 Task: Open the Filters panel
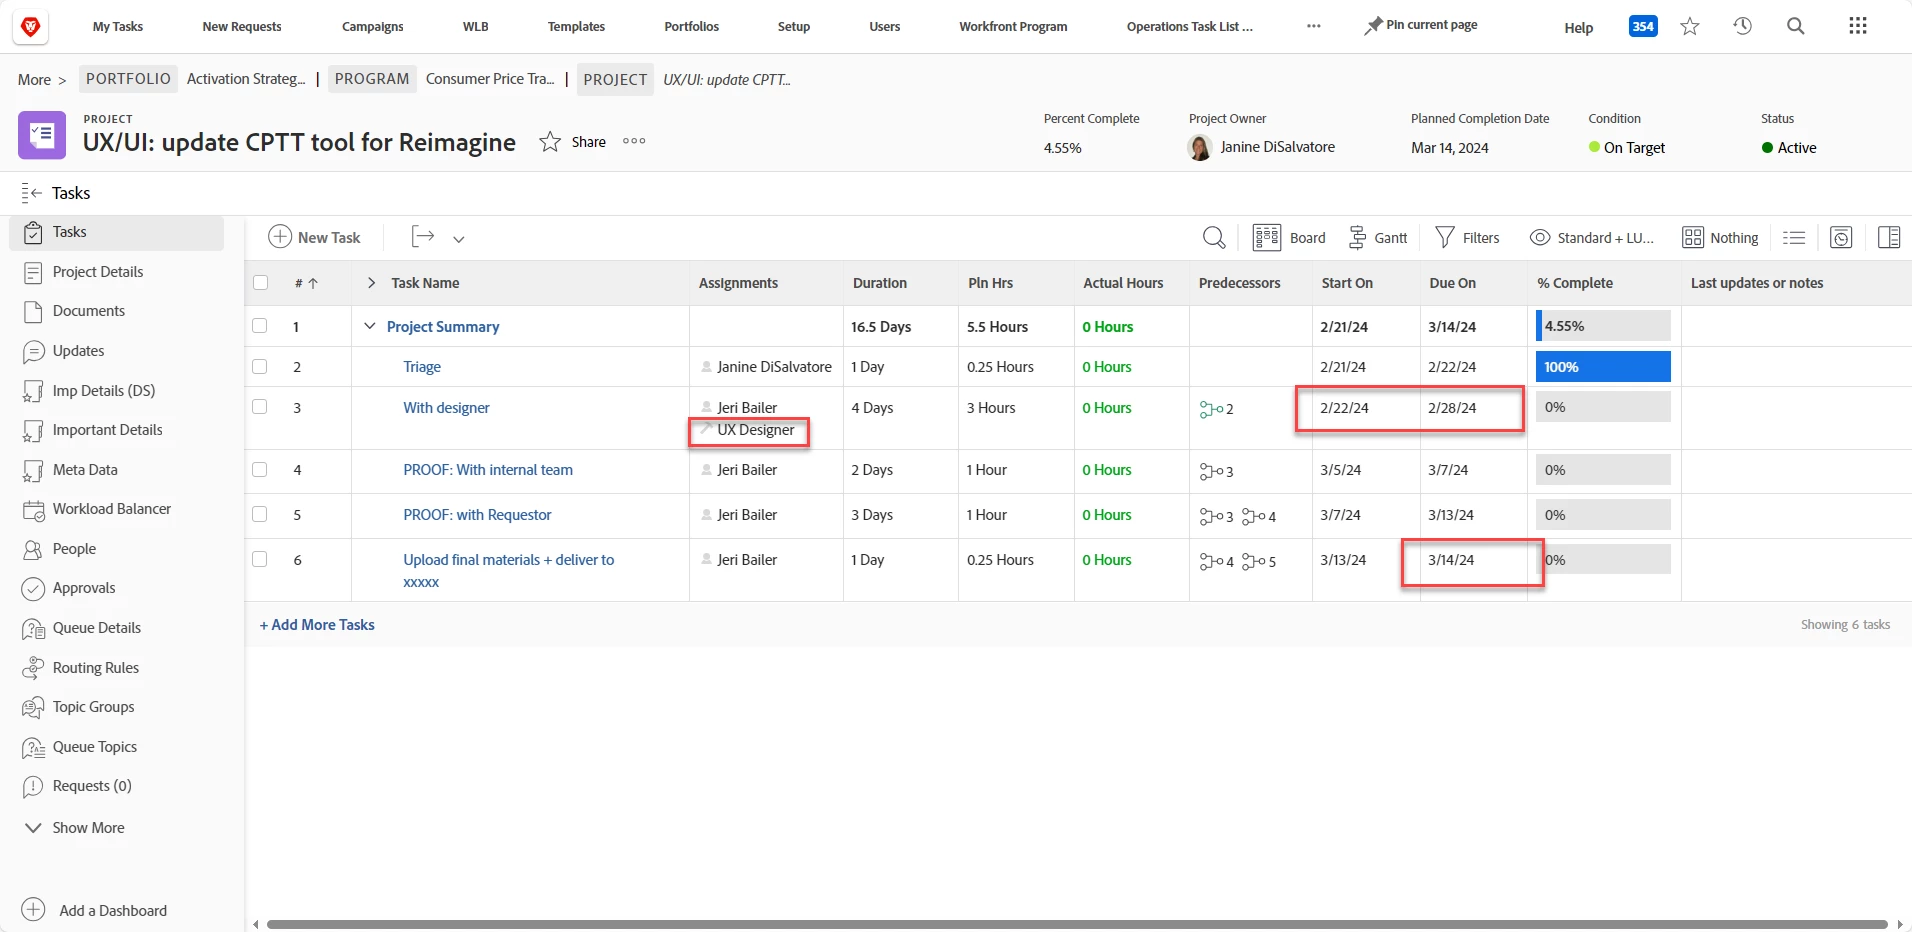(x=1468, y=238)
